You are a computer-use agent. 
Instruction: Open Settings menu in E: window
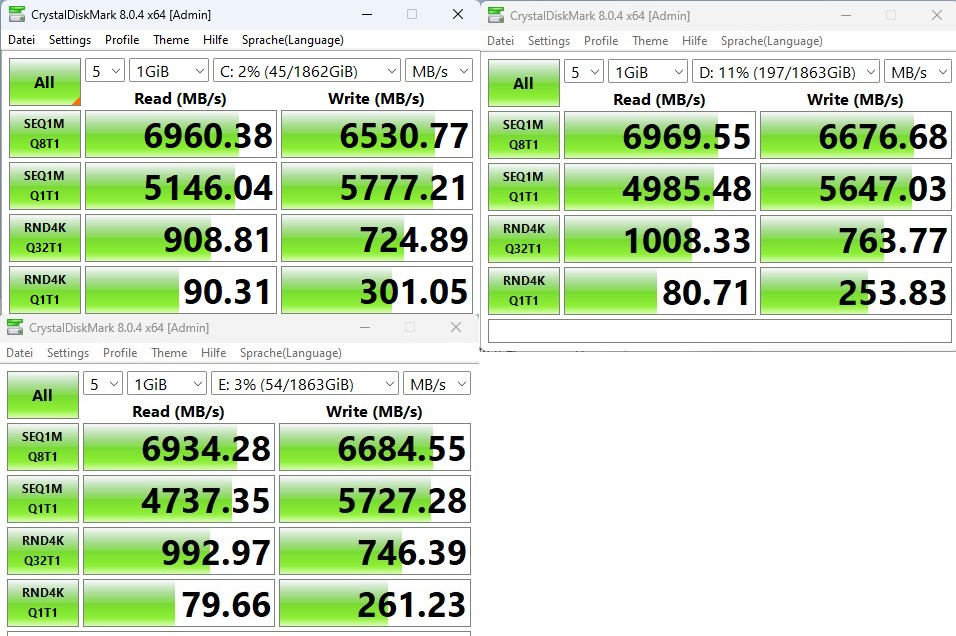pos(68,352)
